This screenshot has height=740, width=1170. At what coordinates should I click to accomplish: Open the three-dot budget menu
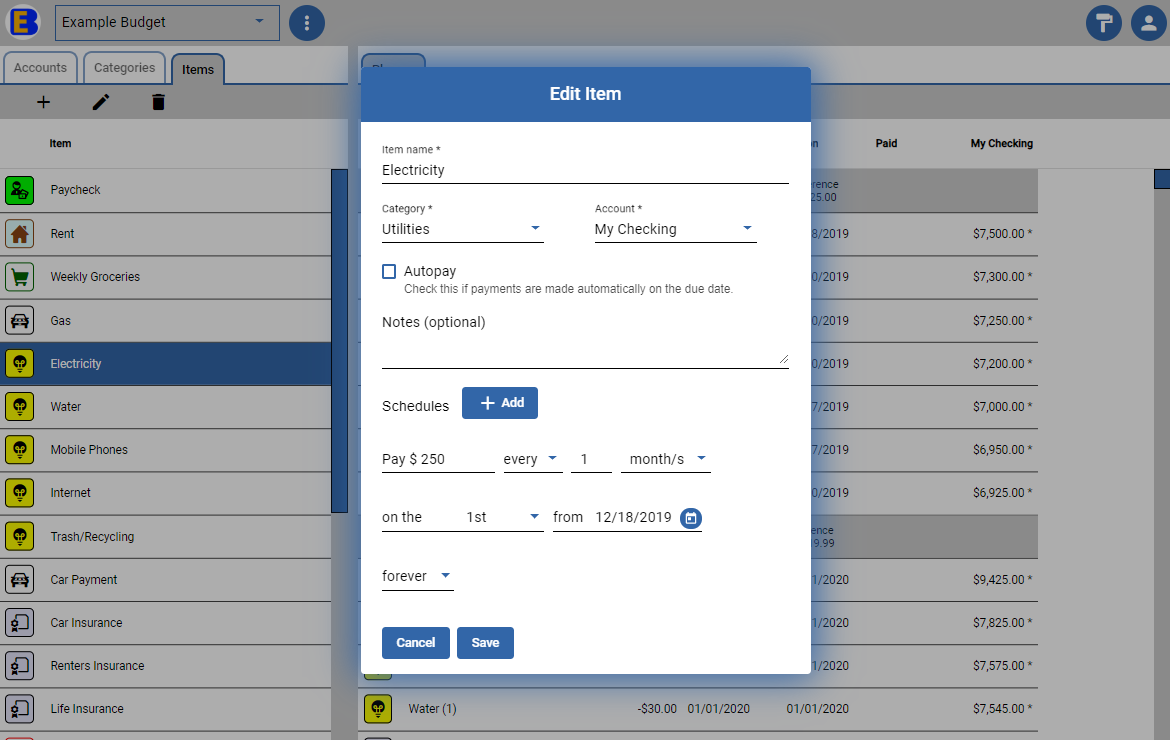click(307, 23)
